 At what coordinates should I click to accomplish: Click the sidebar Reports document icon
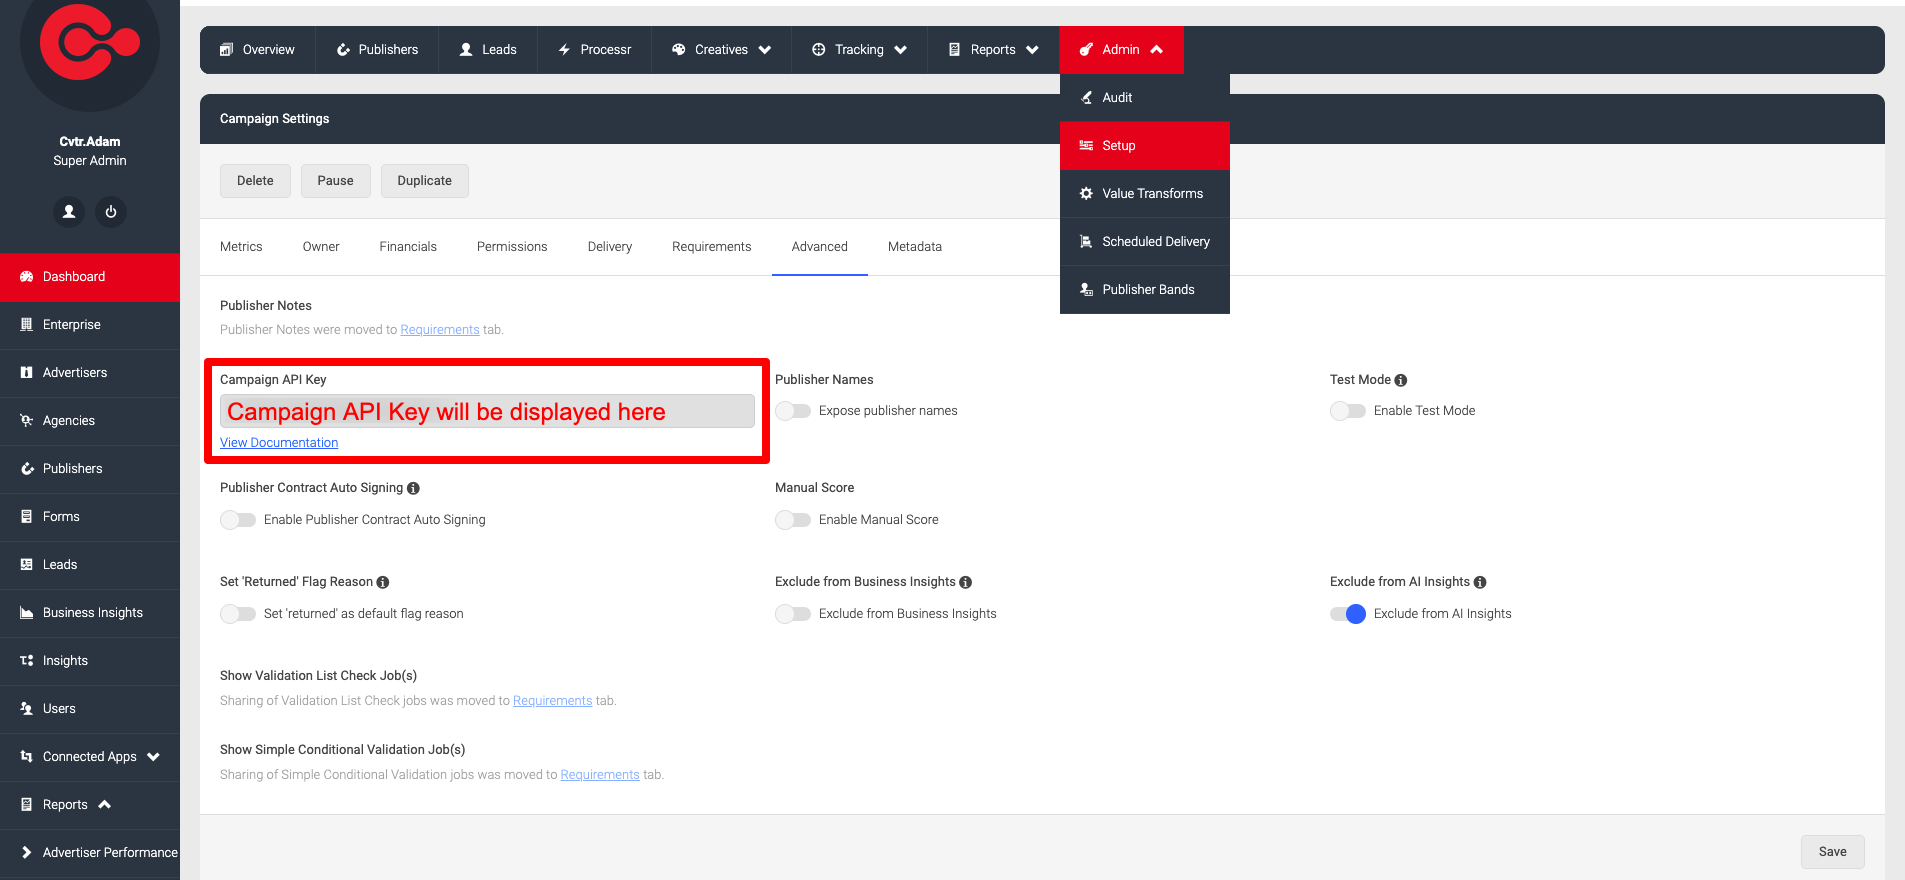pyautogui.click(x=27, y=805)
